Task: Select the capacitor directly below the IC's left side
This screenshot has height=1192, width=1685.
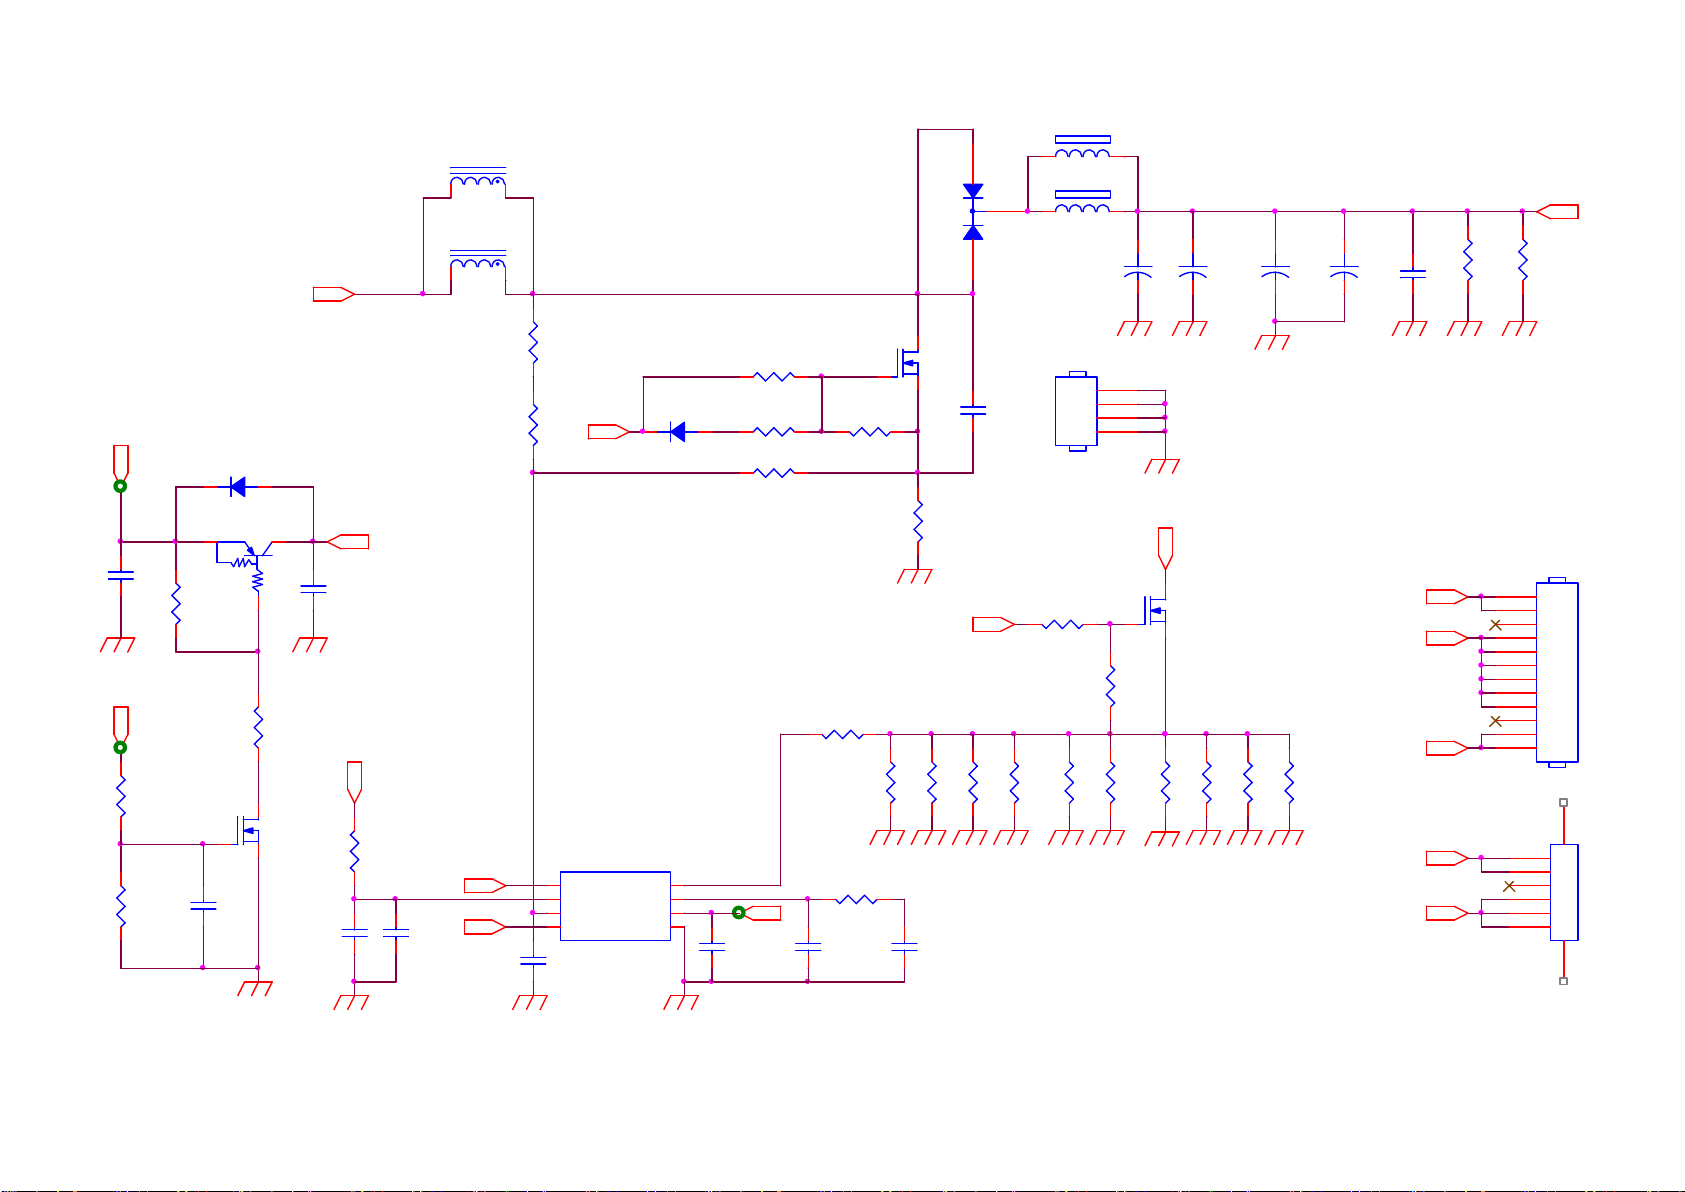Action: 534,961
